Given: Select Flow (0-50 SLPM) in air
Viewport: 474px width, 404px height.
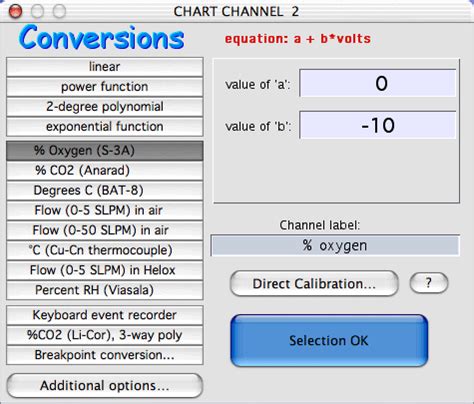Looking at the screenshot, I should point(104,230).
